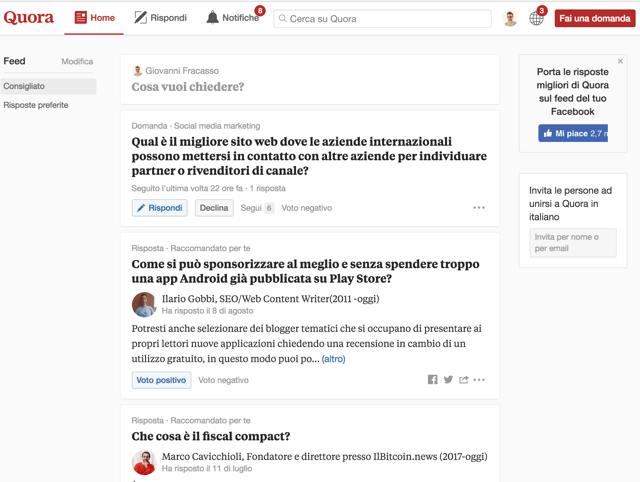Focus the Cerca su Quora search field

click(x=382, y=18)
